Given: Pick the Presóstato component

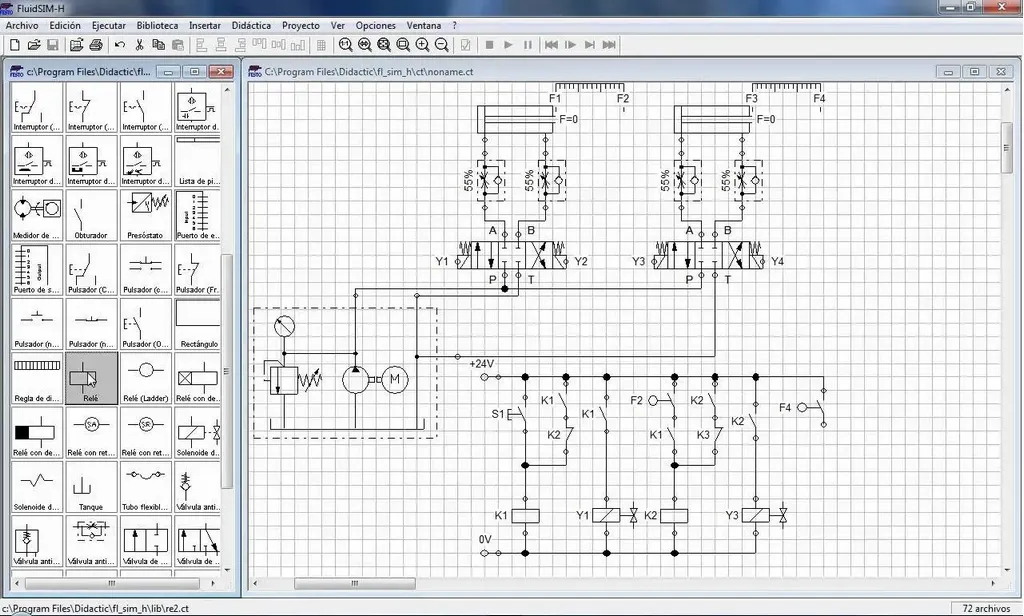Looking at the screenshot, I should (146, 216).
